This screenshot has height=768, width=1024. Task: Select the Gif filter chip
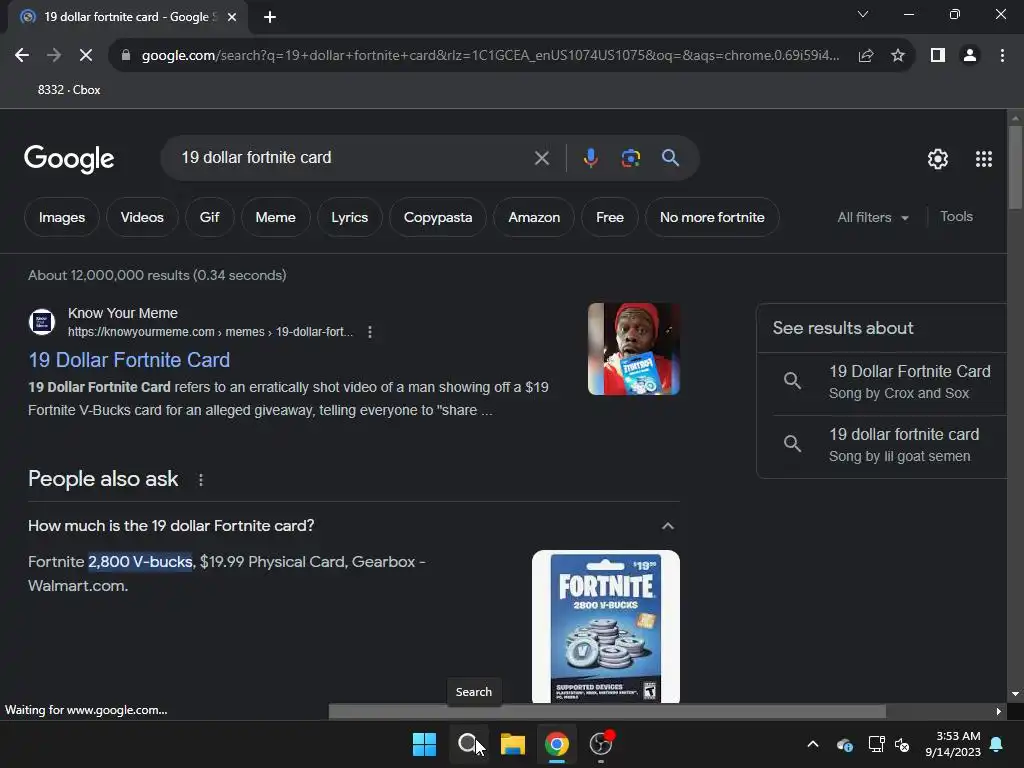point(209,217)
